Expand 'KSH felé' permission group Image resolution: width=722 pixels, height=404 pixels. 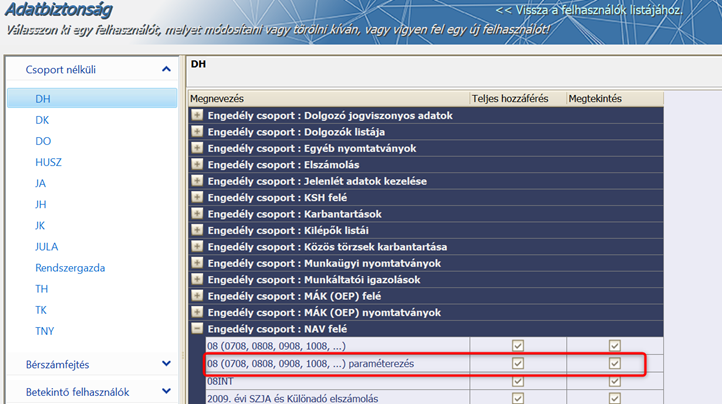click(197, 197)
